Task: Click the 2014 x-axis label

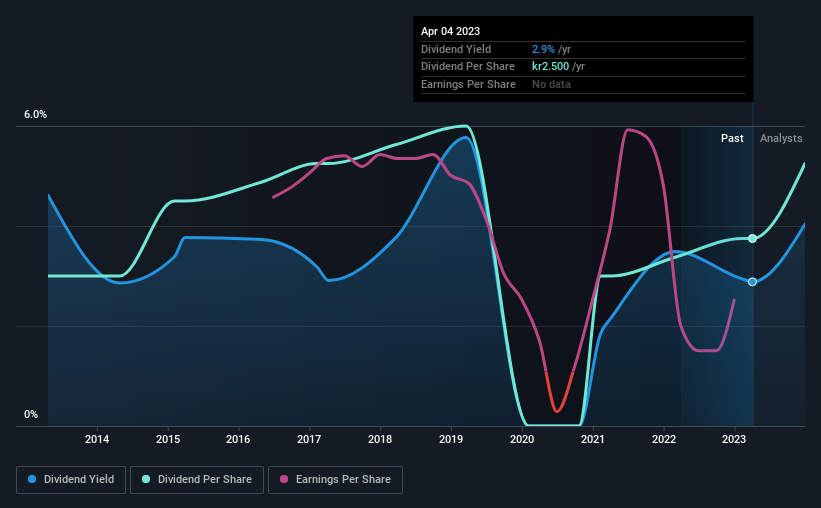Action: point(97,439)
